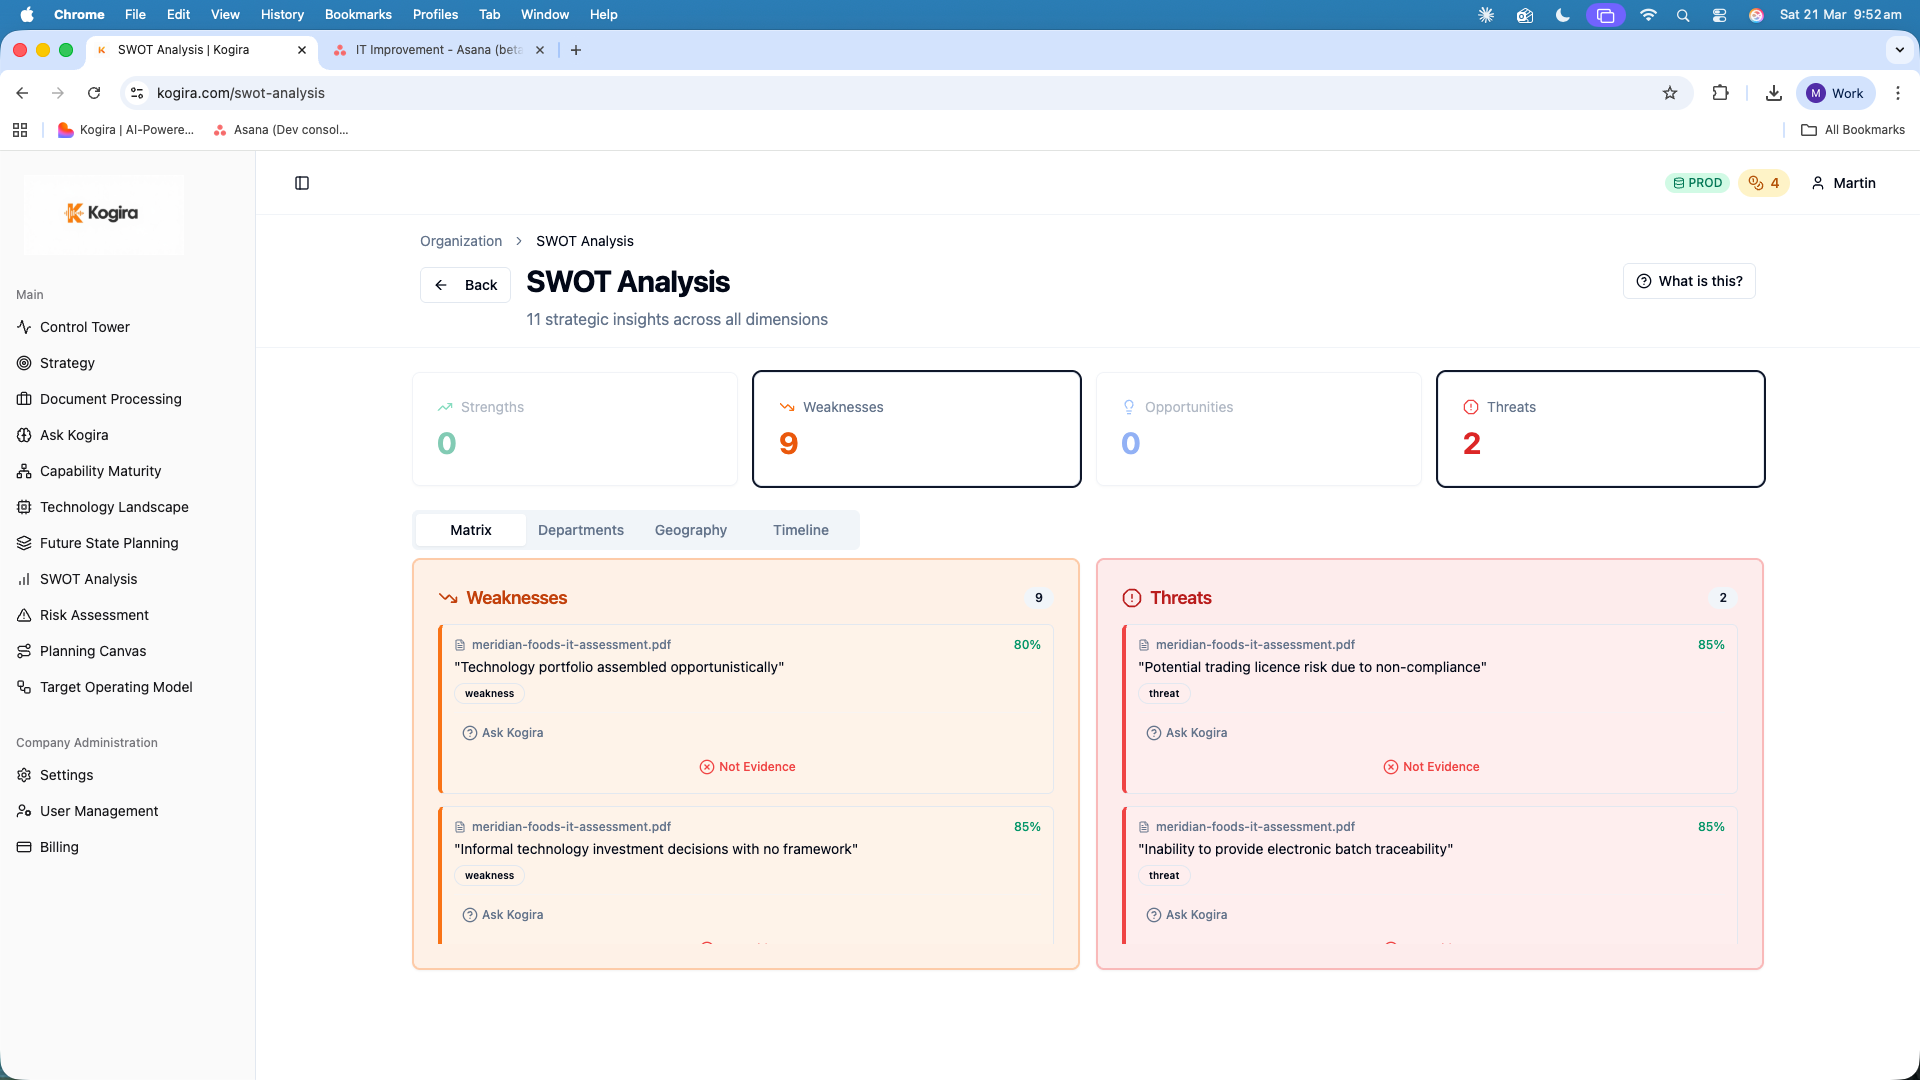Open the Chrome extensions puzzle icon

(1721, 92)
